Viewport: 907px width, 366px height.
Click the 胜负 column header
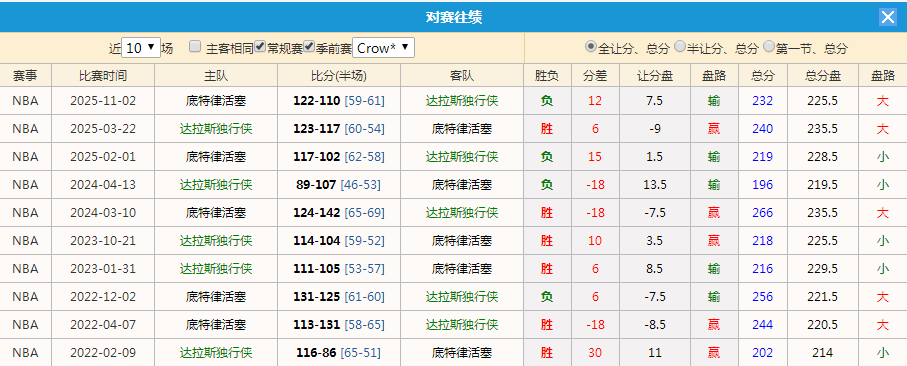547,75
